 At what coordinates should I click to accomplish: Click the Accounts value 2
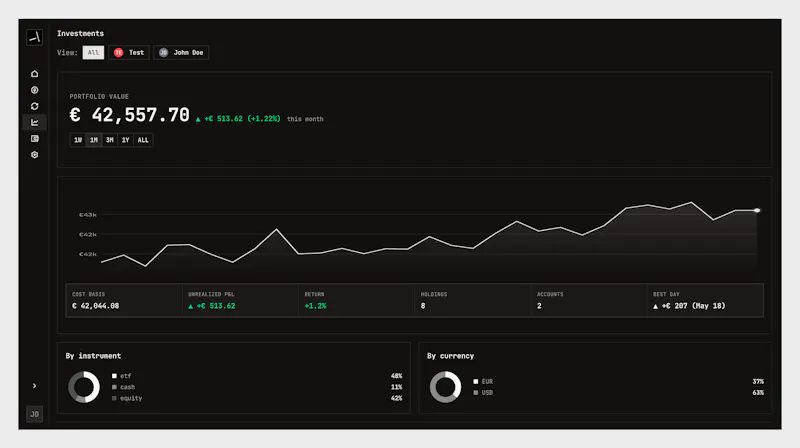click(x=539, y=306)
